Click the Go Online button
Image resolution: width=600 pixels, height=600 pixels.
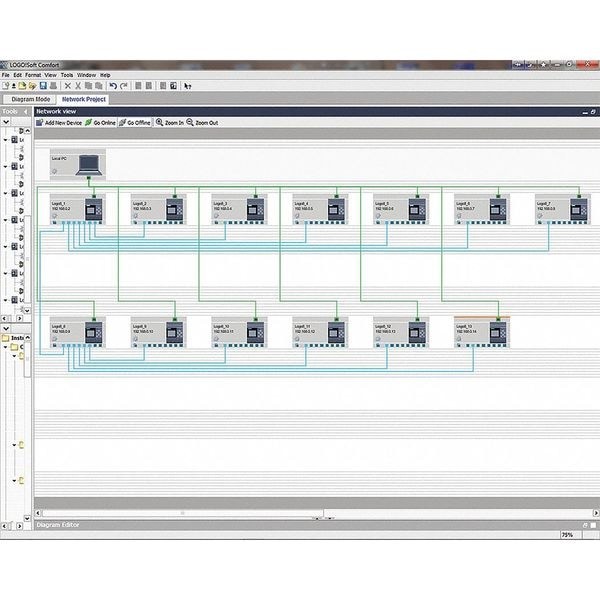pyautogui.click(x=101, y=122)
